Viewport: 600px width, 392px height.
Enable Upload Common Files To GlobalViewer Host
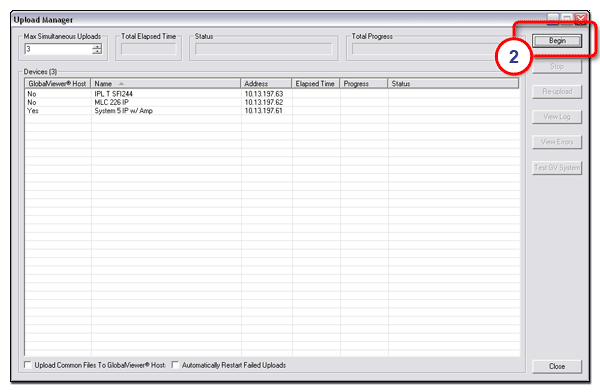pos(28,365)
